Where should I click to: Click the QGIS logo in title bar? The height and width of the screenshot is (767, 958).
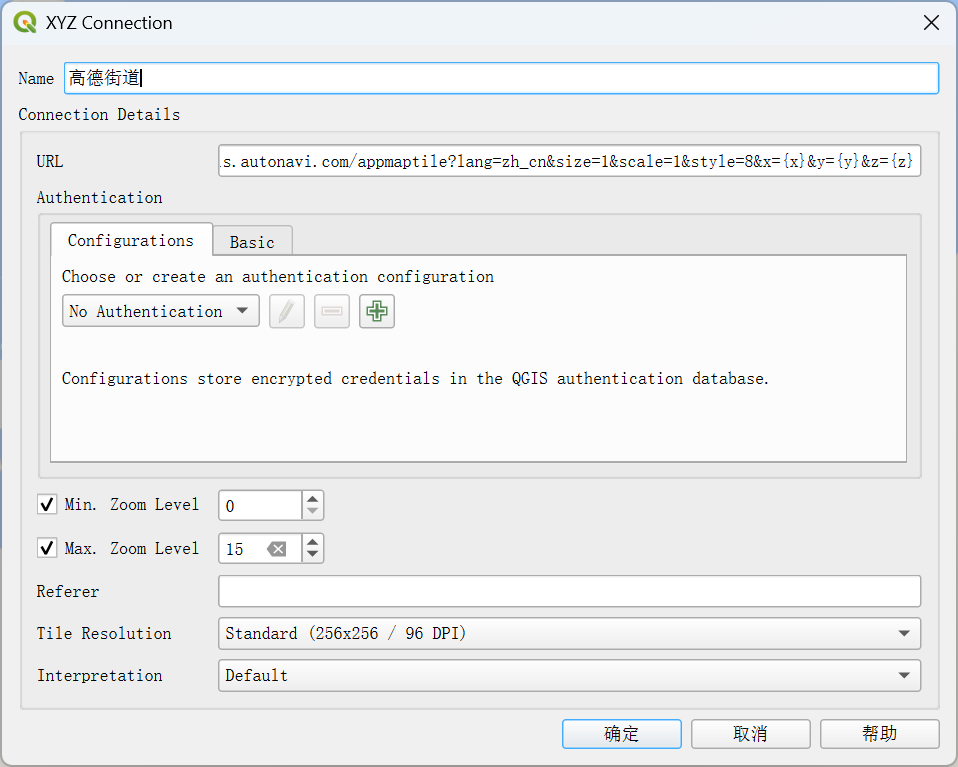point(25,23)
